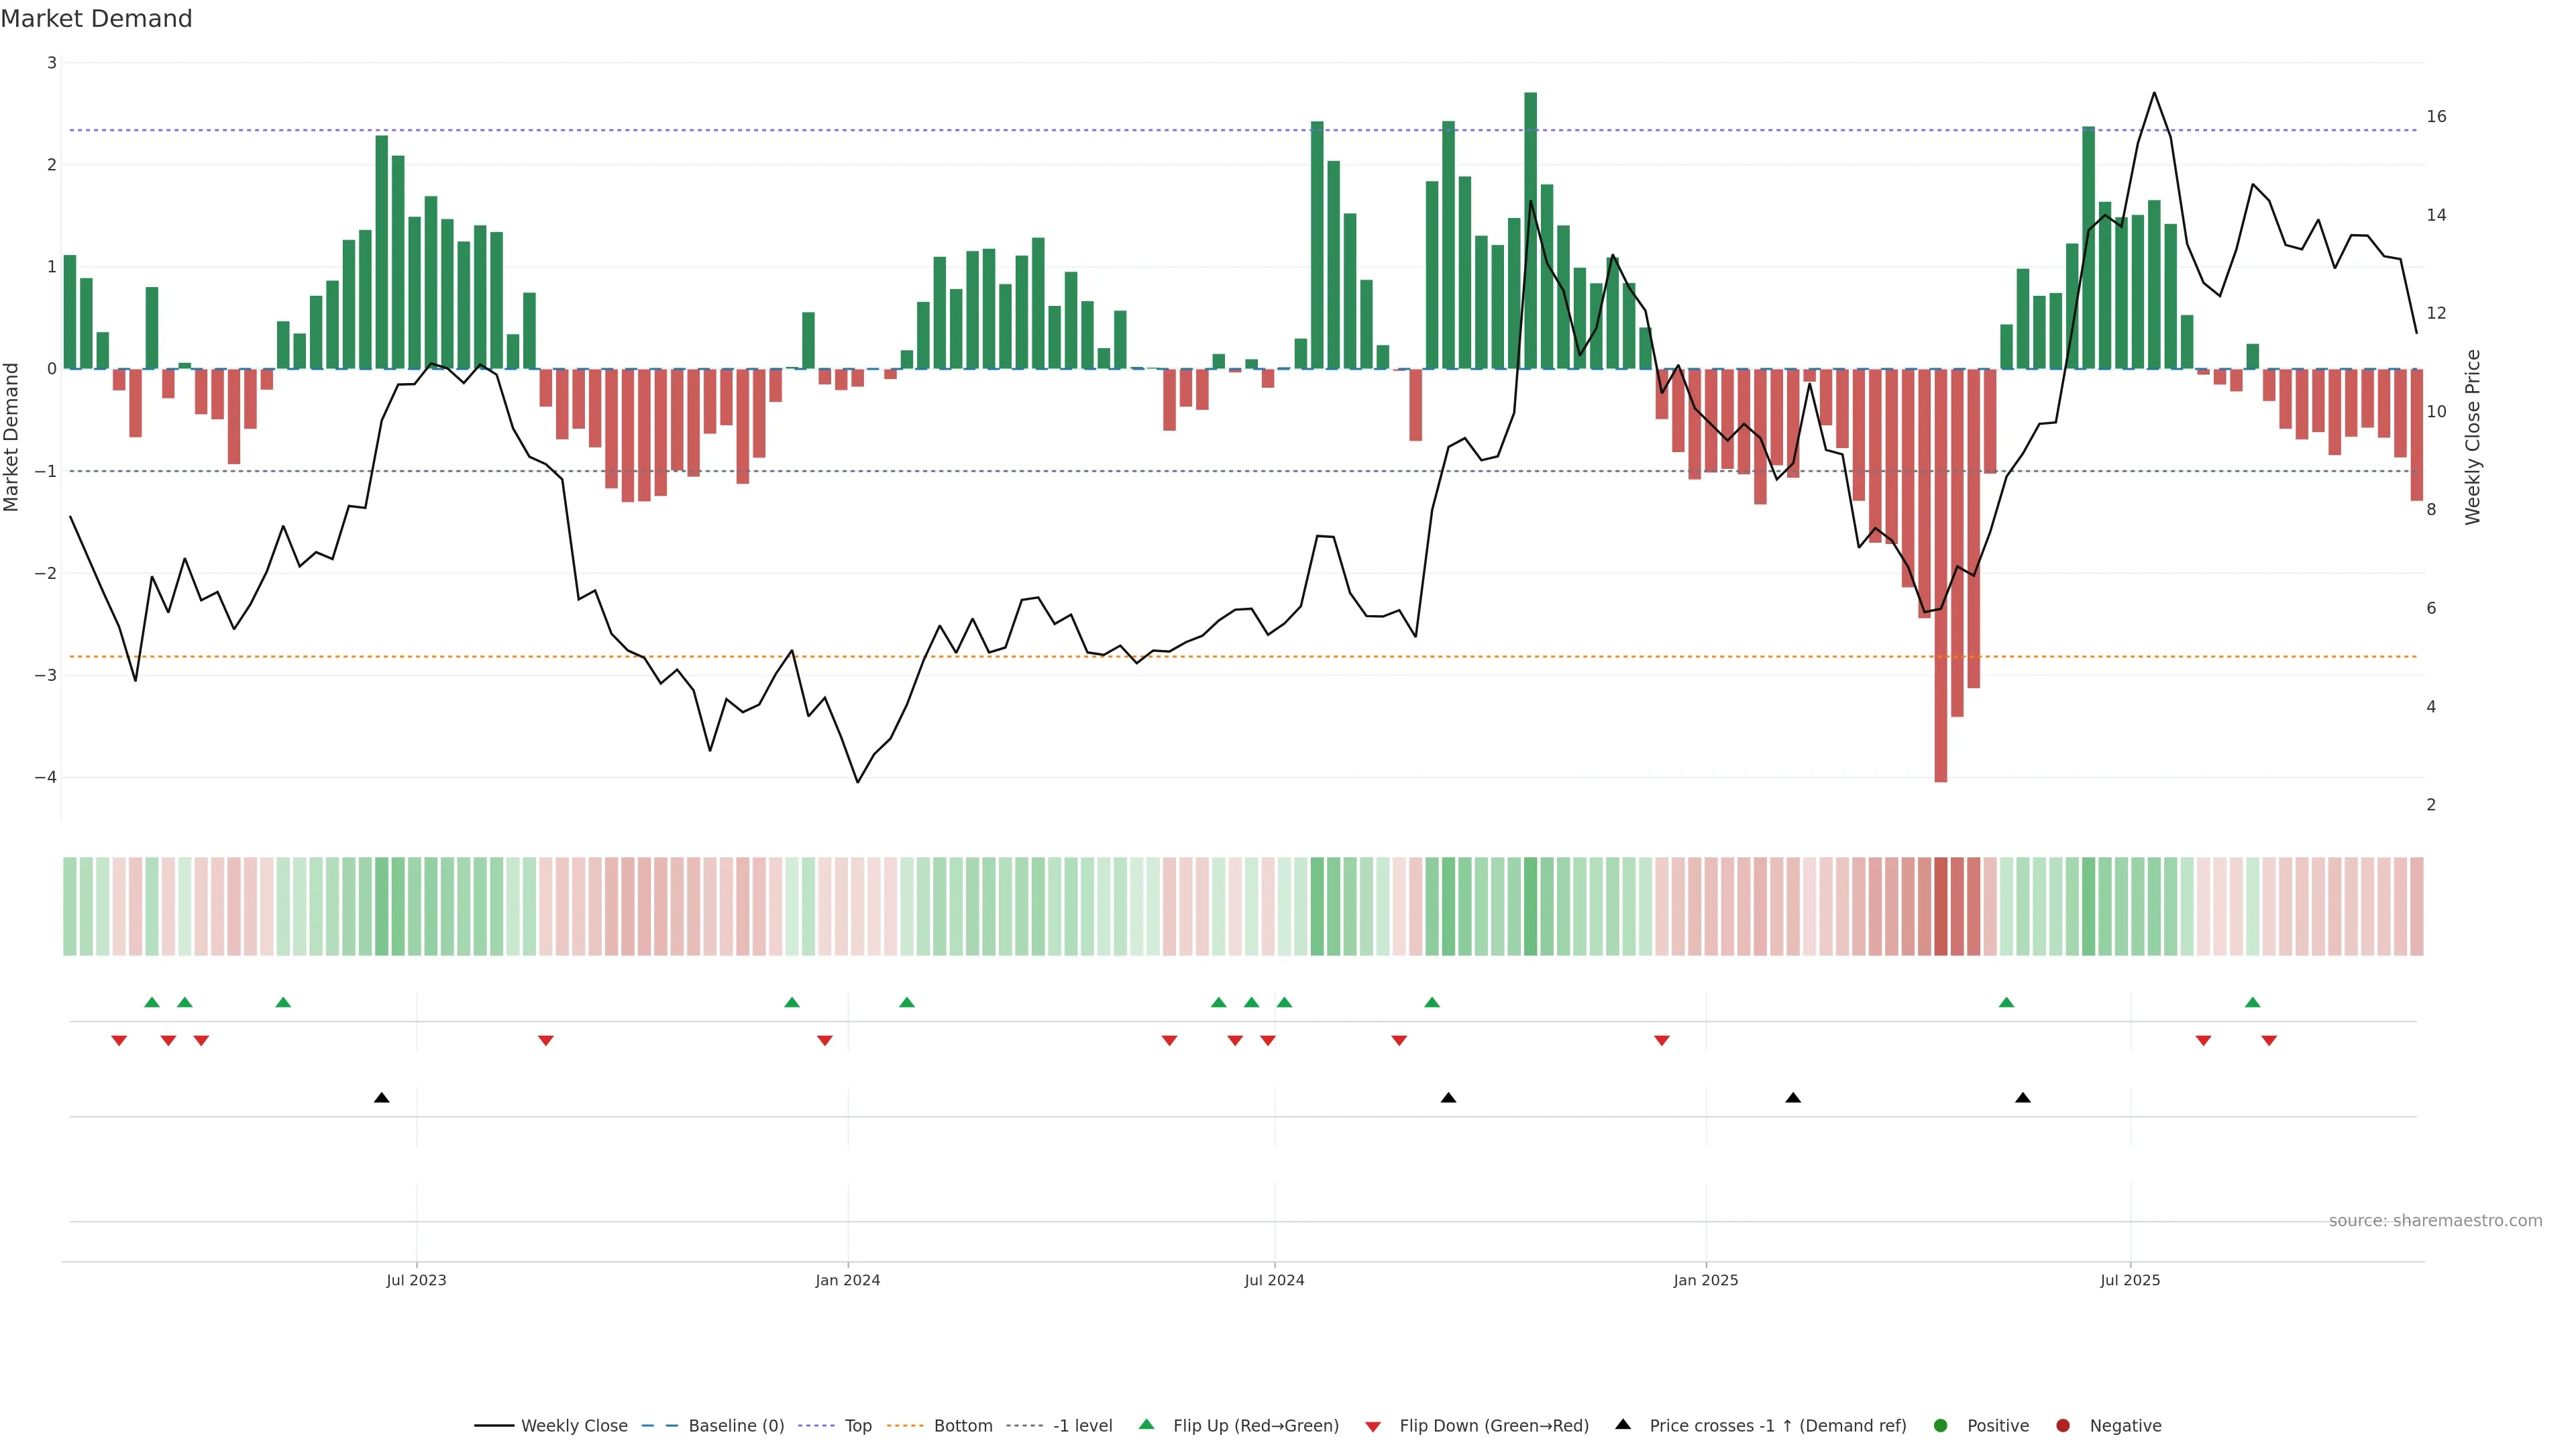Screen dimensions: 2576x1449
Task: Click the green Positive circle legend icon
Action: [x=1941, y=1426]
